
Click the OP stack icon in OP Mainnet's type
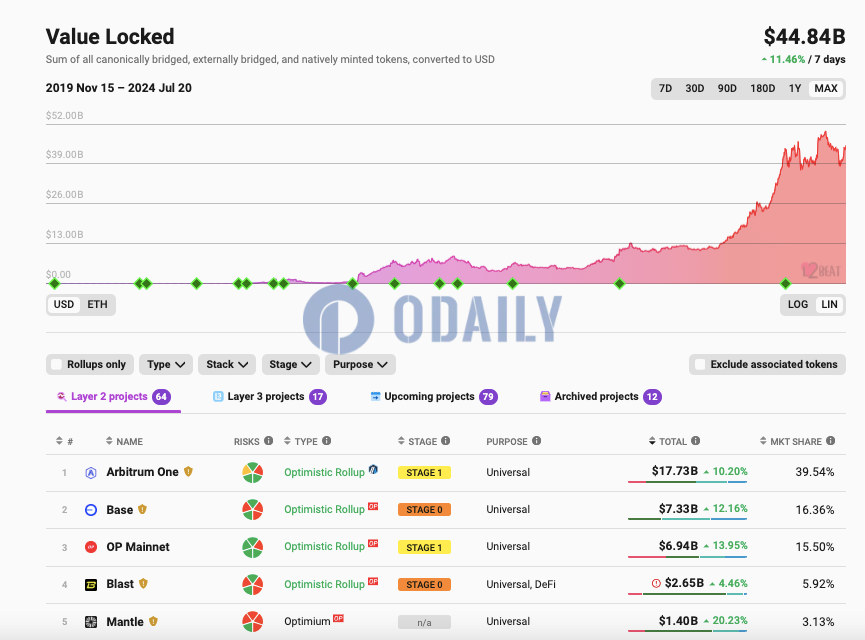click(373, 543)
